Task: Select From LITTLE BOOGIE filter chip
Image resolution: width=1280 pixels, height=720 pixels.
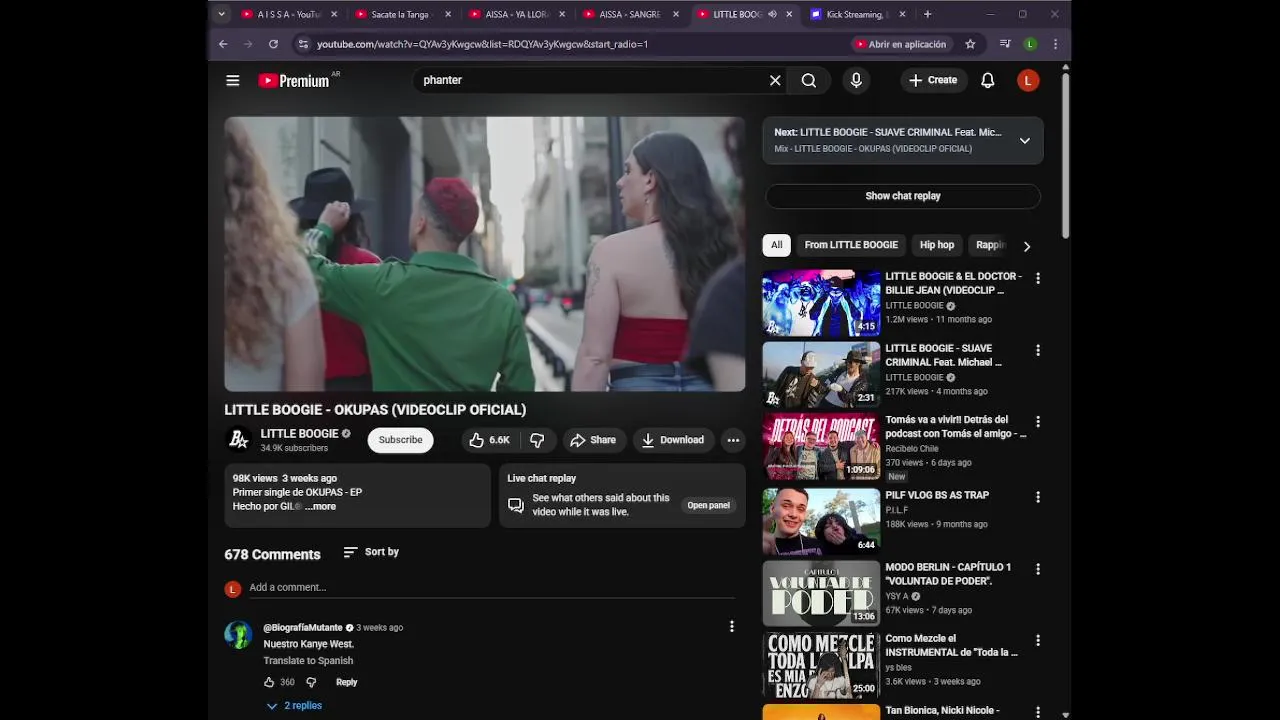Action: 851,245
